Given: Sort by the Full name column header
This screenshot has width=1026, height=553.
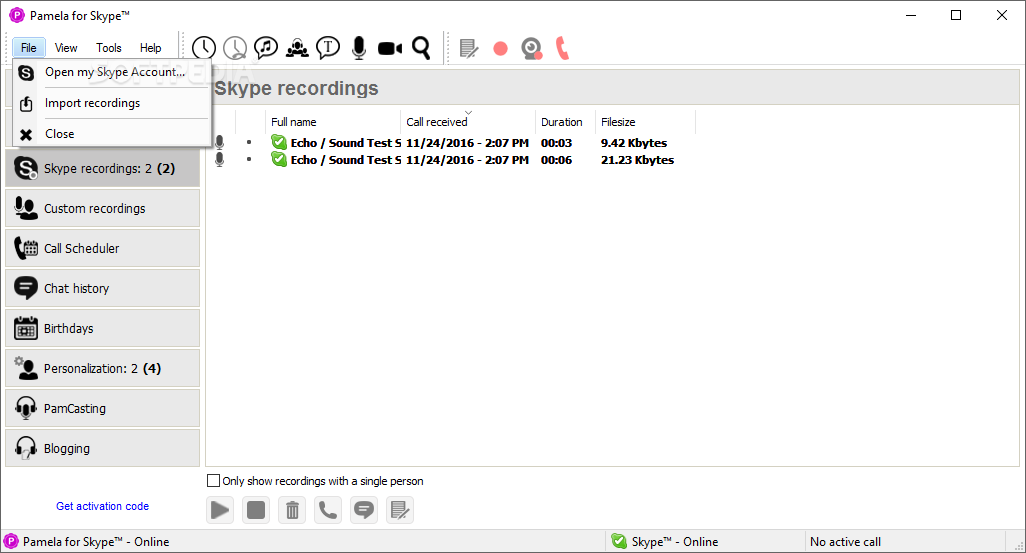Looking at the screenshot, I should click(x=332, y=122).
